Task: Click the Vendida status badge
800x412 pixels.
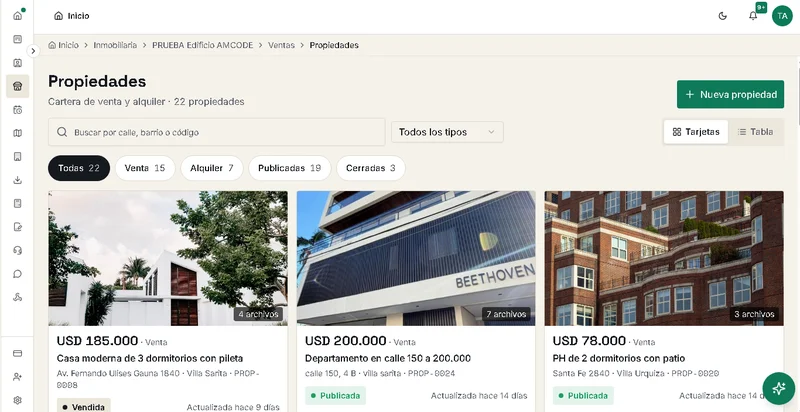Action: click(x=84, y=406)
